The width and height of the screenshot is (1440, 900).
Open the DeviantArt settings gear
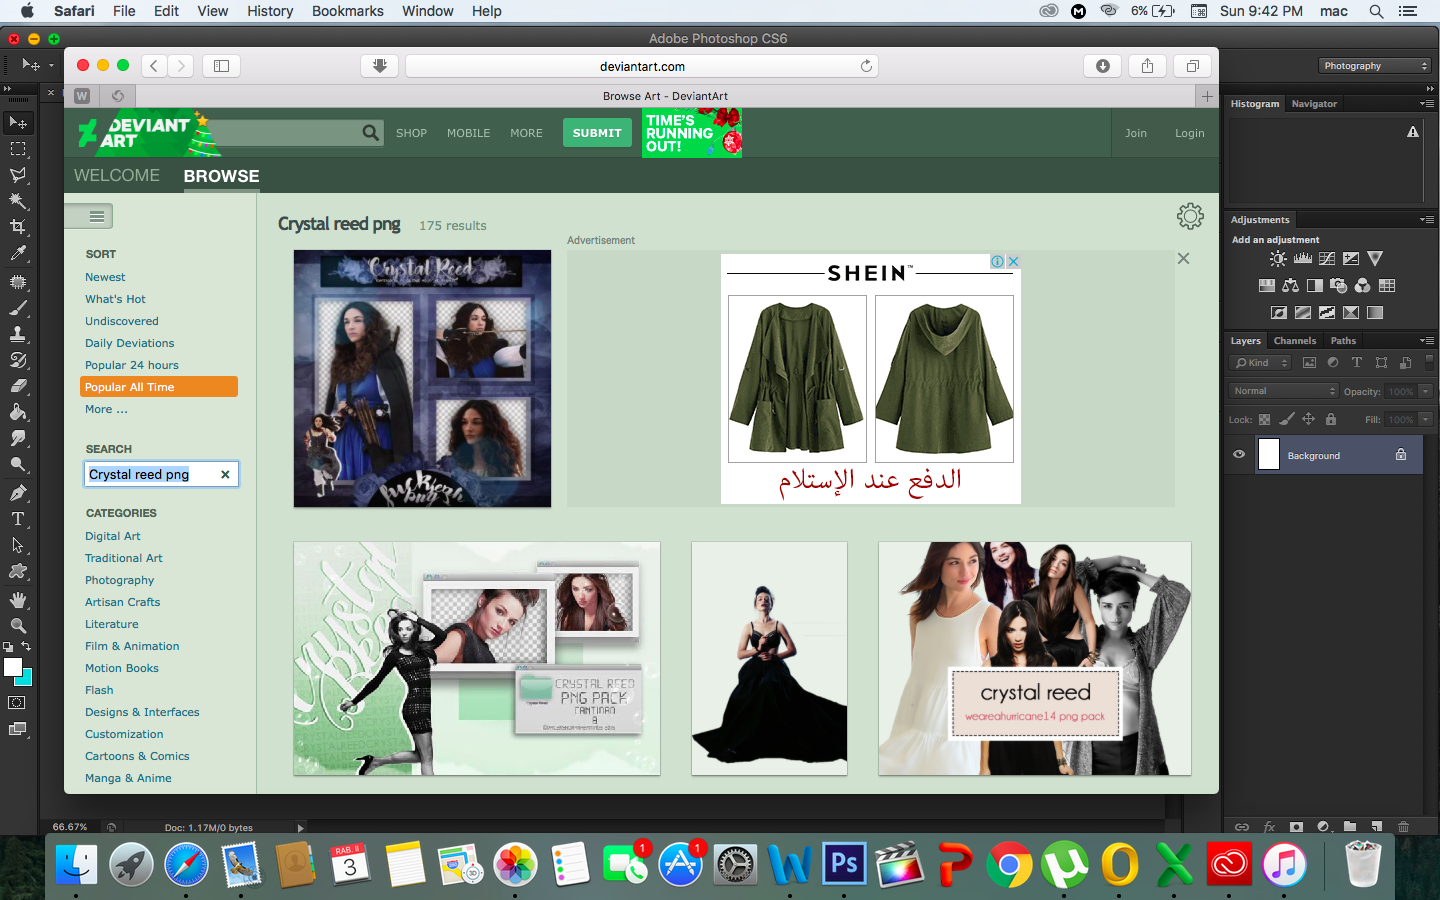coord(1190,216)
